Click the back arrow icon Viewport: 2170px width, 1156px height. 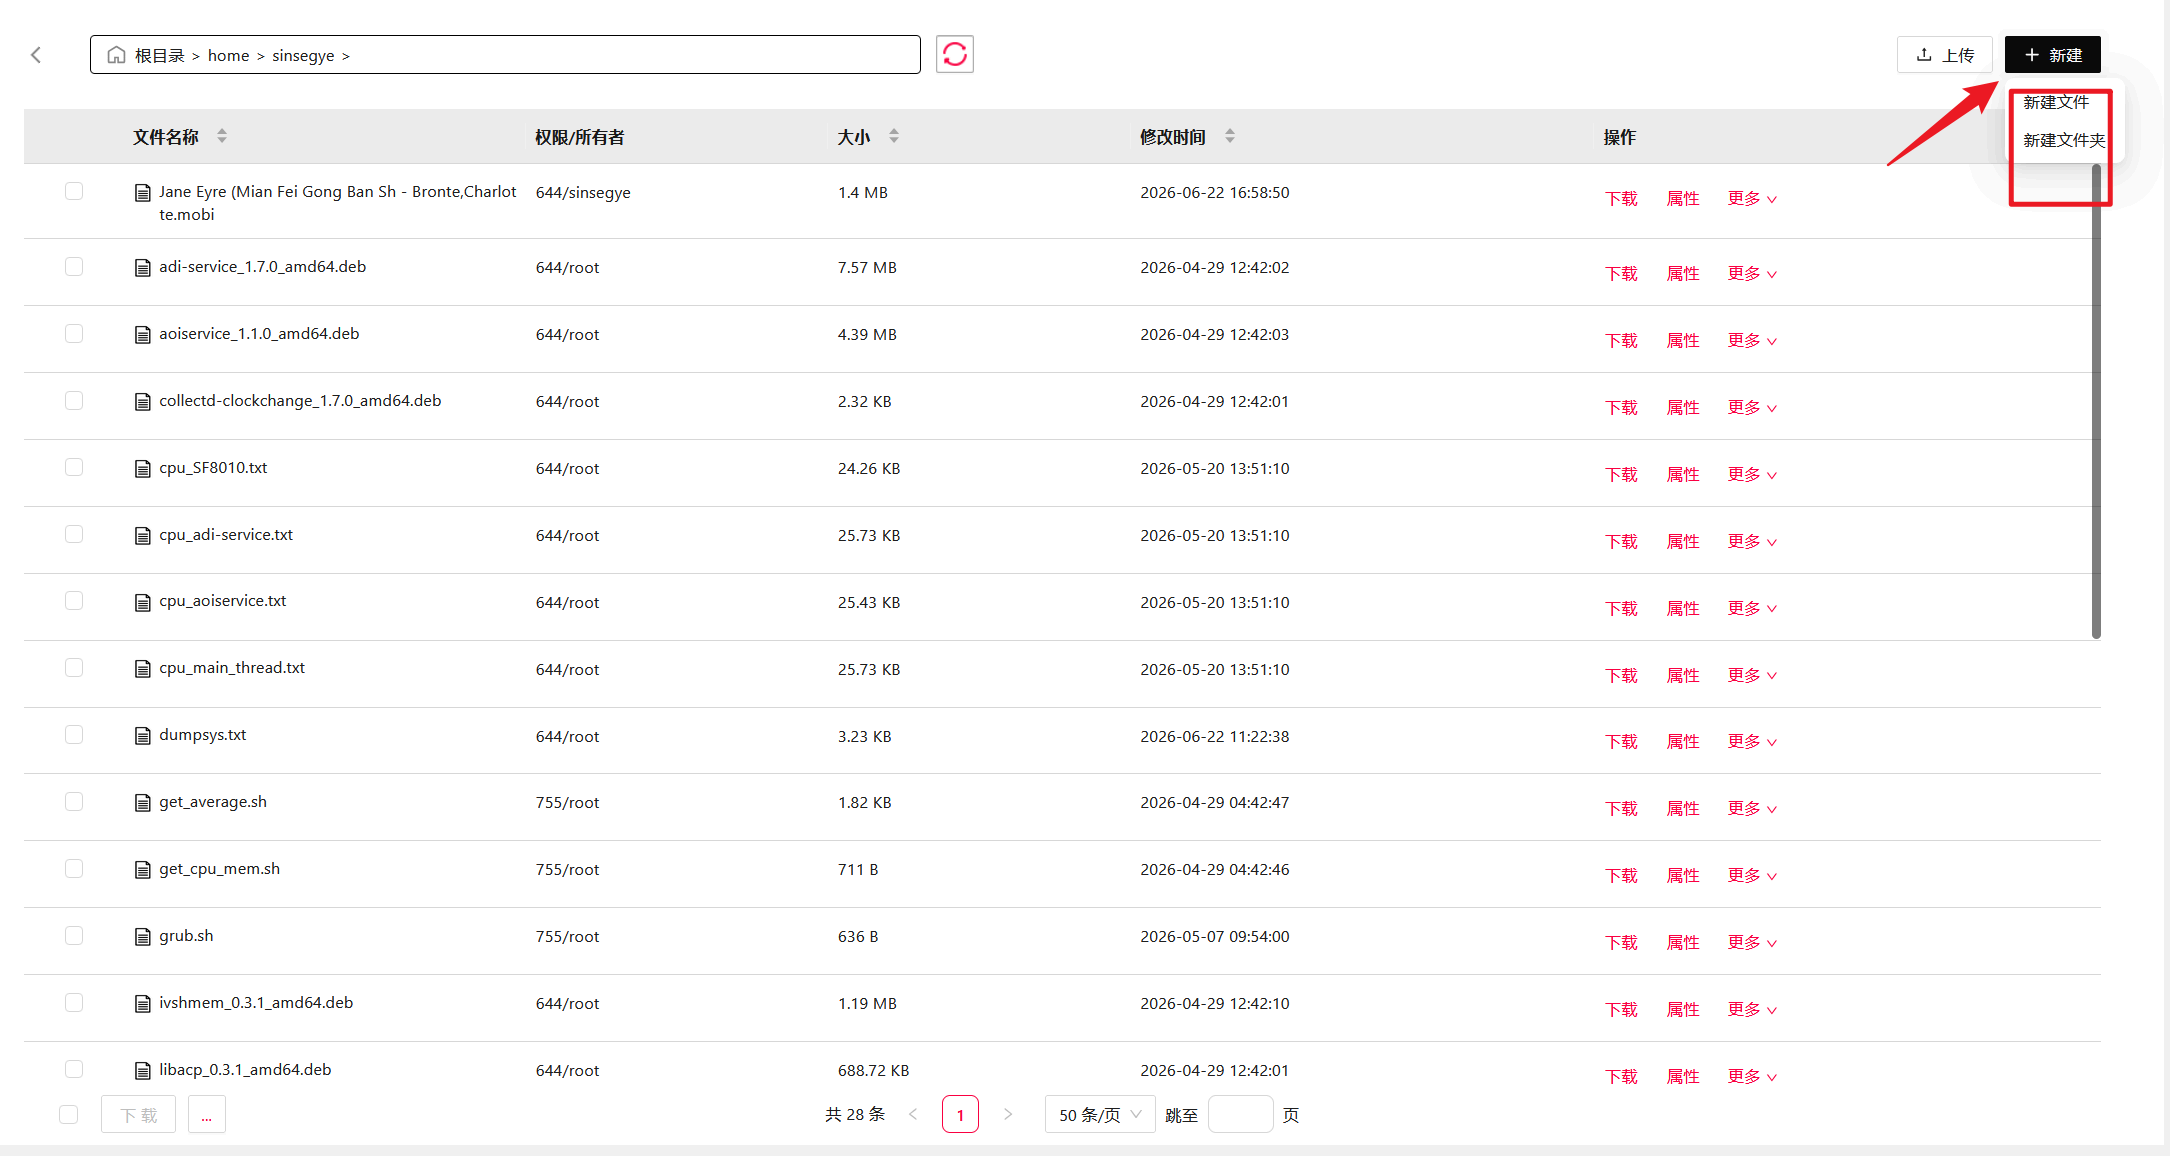[36, 55]
